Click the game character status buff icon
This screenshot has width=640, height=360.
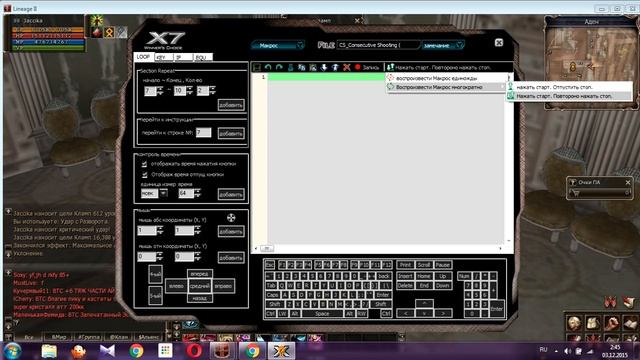(97, 20)
